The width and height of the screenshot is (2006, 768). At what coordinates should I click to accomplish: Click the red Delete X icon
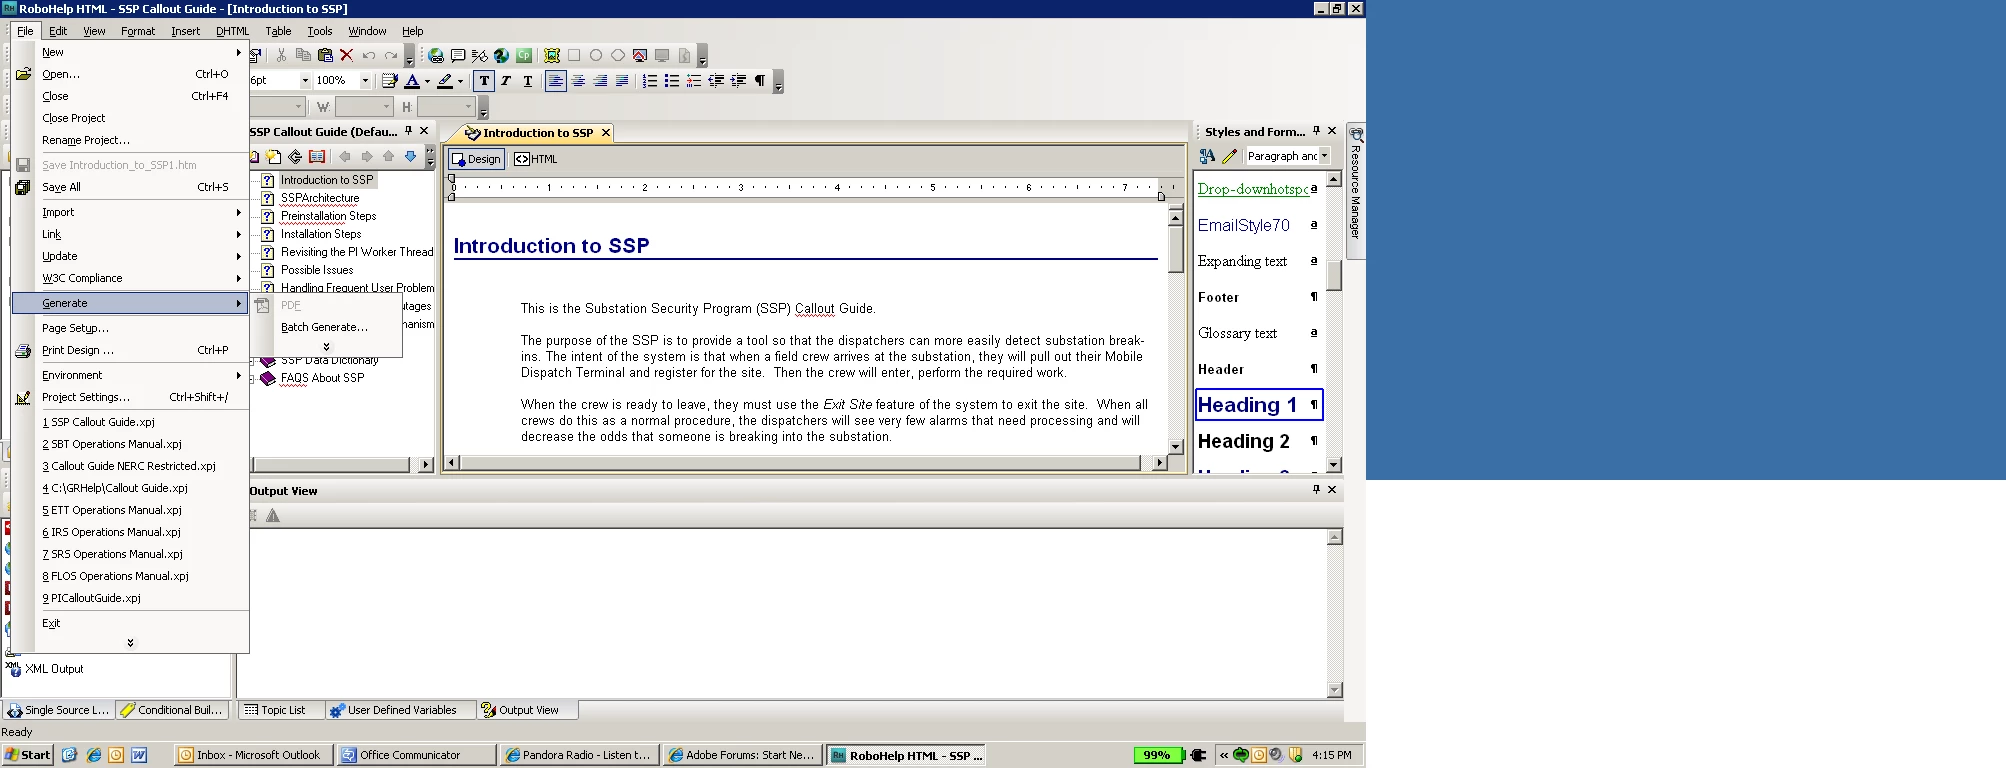347,56
